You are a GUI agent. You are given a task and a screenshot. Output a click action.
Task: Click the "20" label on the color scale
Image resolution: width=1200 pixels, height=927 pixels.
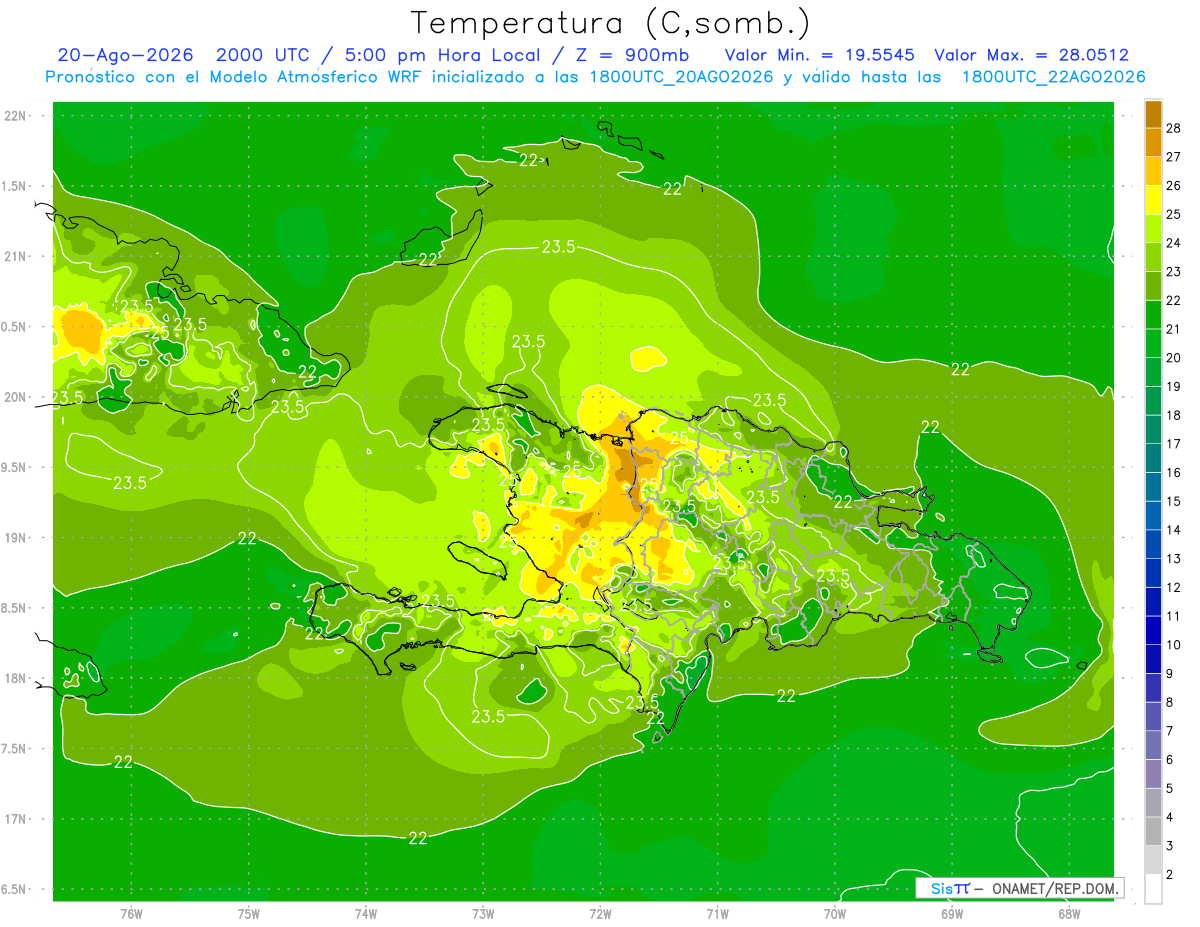coord(1174,357)
